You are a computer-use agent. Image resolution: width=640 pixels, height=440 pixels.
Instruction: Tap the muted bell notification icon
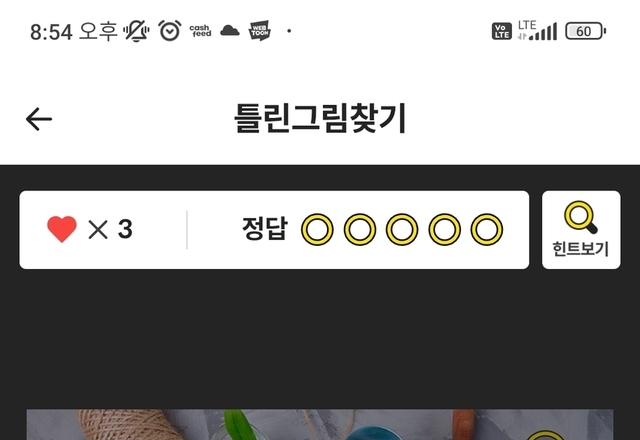(x=136, y=31)
